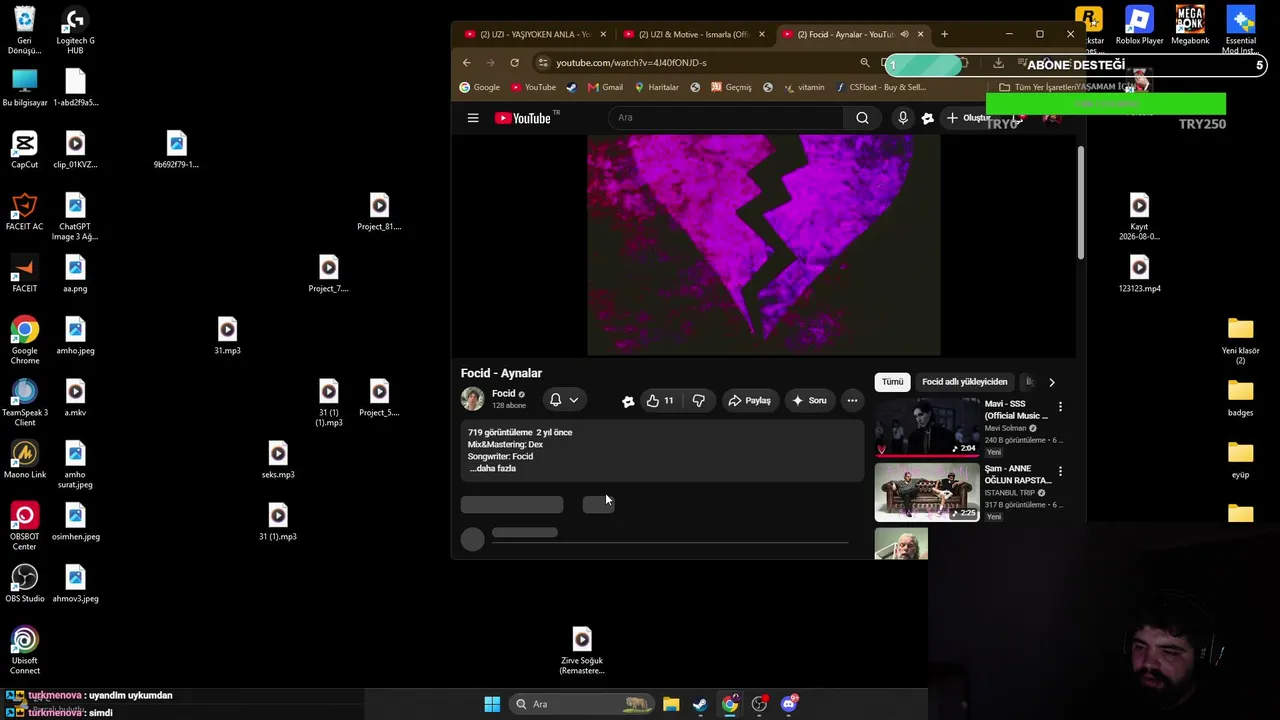Open the 'Mavi - SSS' video thumbnail
The width and height of the screenshot is (1280, 720).
coord(927,427)
